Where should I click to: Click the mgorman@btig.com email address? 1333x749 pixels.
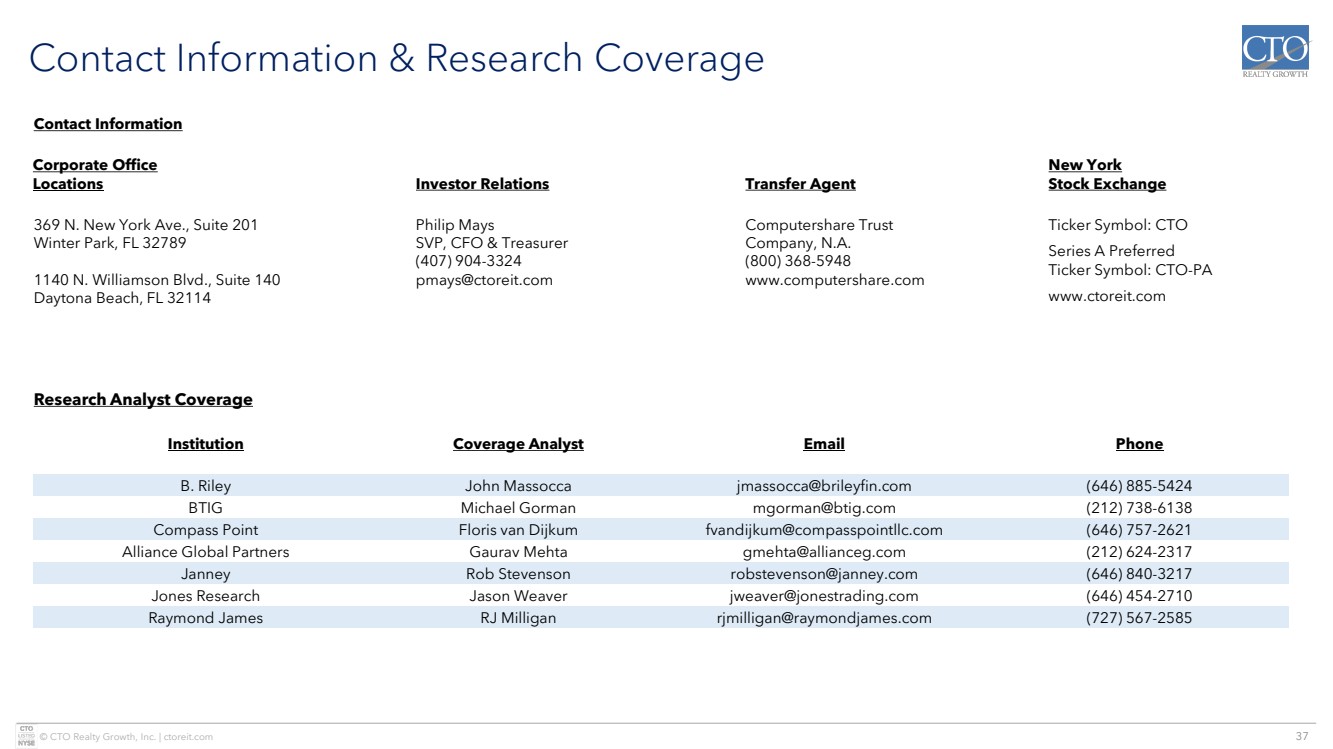[x=824, y=508]
